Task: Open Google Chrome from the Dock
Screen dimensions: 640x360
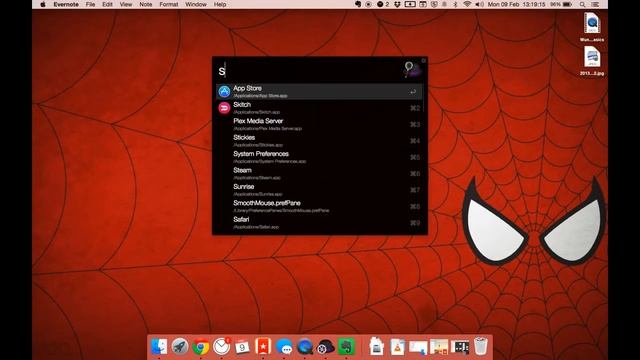Action: coord(200,347)
